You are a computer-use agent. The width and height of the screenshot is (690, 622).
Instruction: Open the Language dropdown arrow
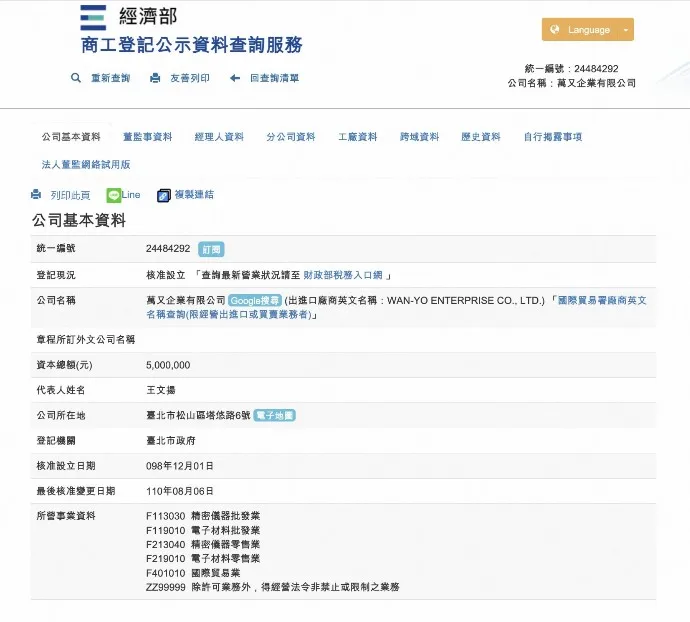625,29
